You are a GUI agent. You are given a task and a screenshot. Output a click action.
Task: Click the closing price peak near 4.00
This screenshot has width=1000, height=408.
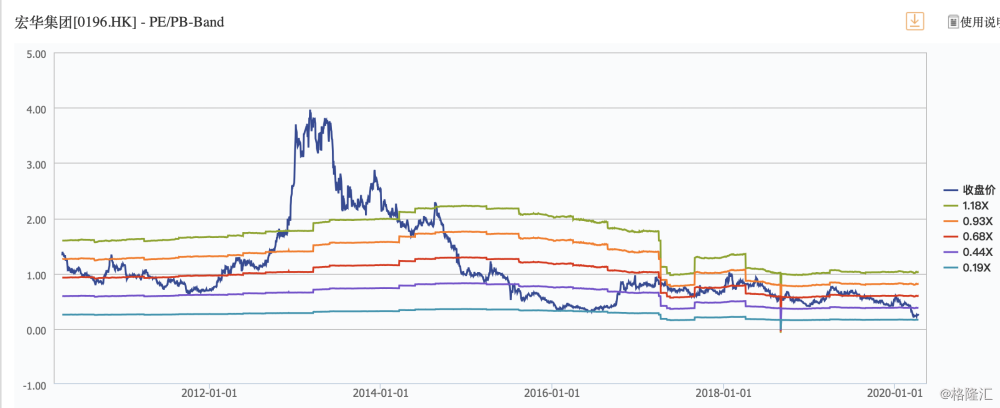pyautogui.click(x=311, y=112)
